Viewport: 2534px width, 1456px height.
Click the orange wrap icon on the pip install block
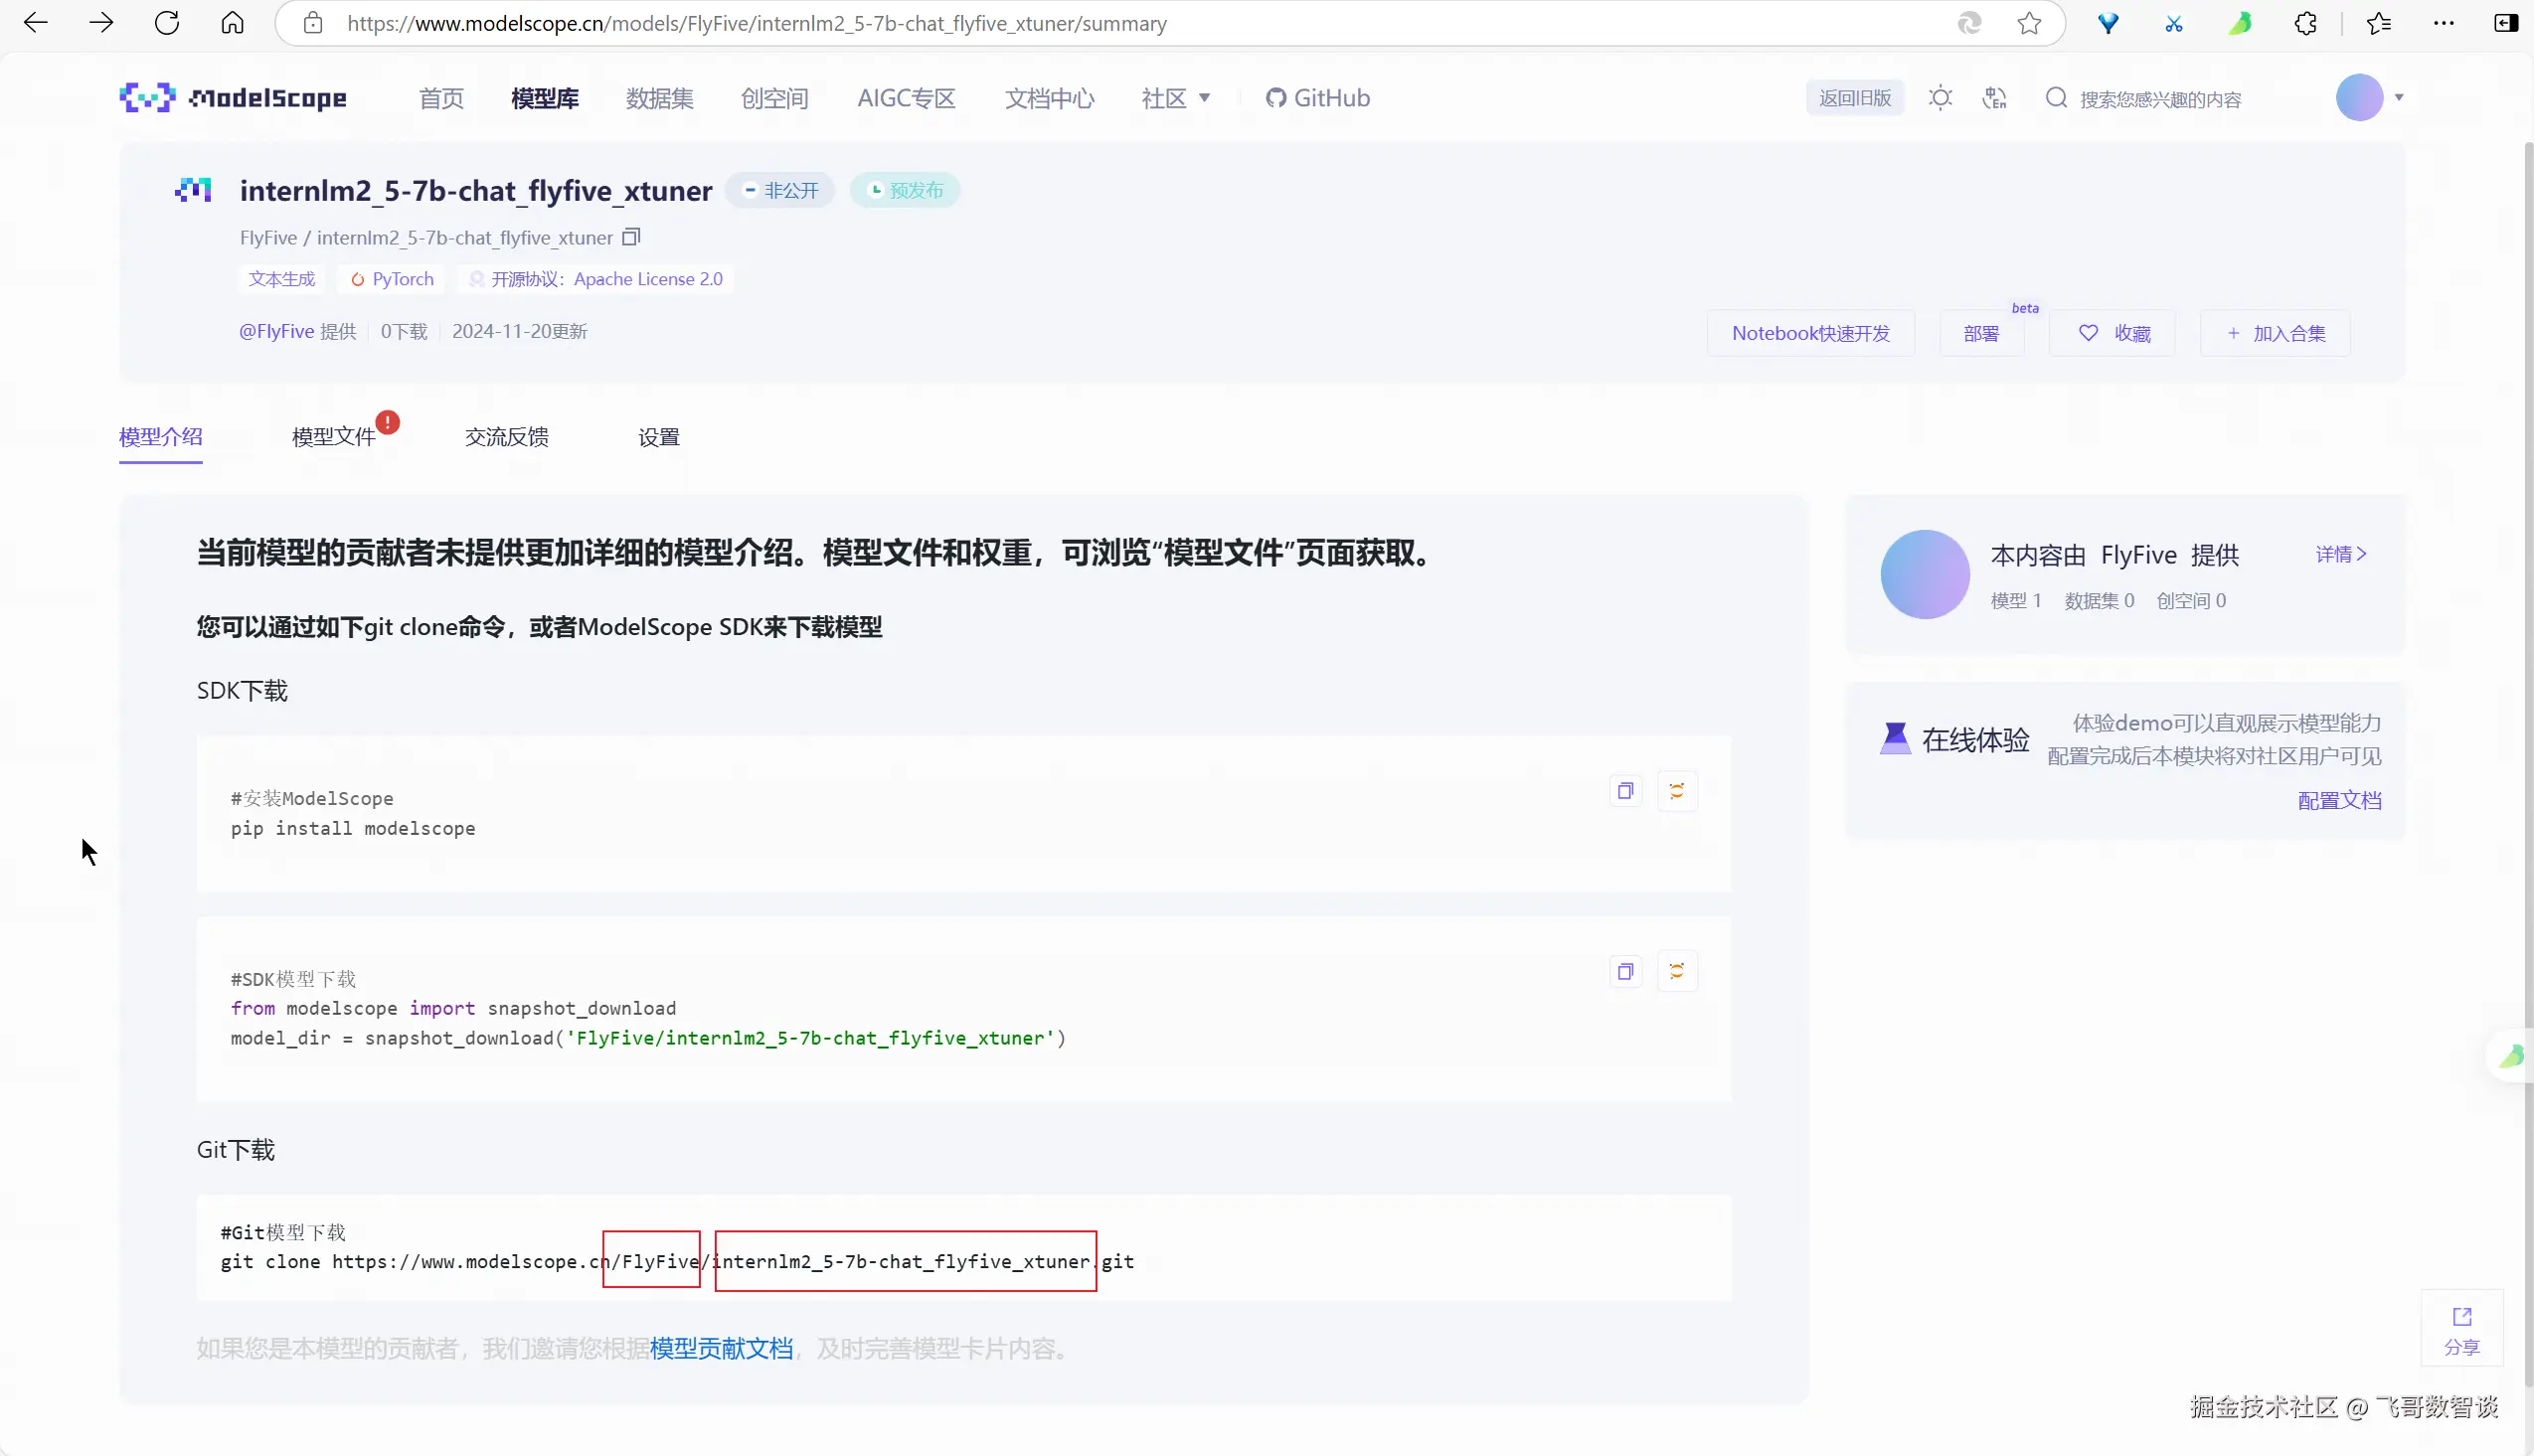1677,791
